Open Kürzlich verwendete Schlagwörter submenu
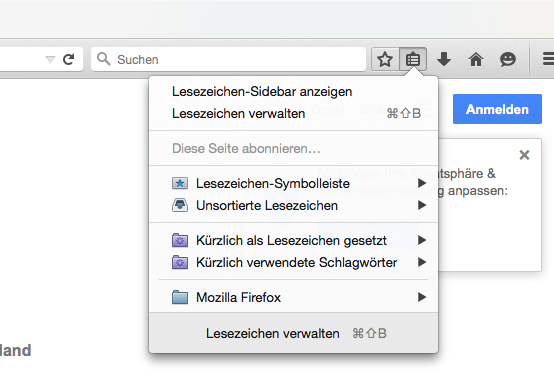Screen dimensions: 554x383 pyautogui.click(x=293, y=262)
